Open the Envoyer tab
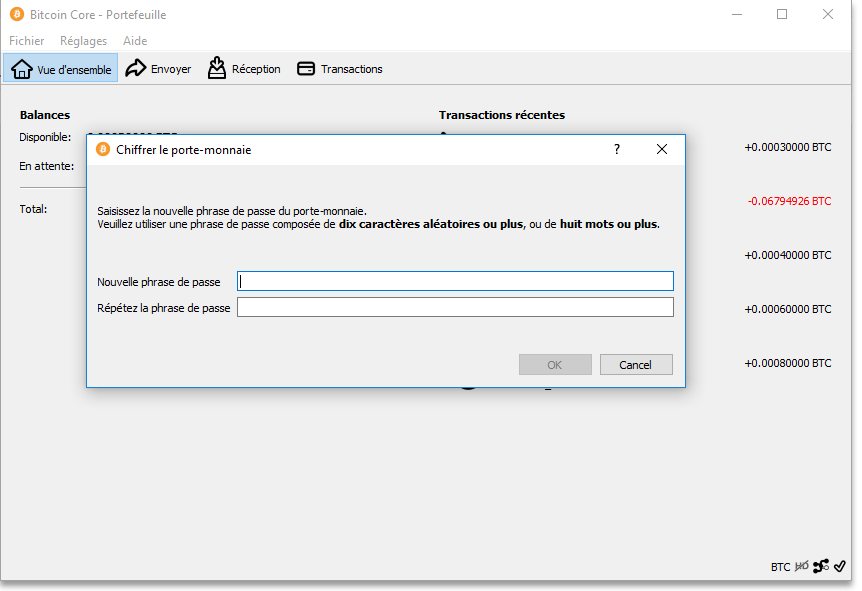Viewport: 862px width, 591px height. pyautogui.click(x=158, y=69)
